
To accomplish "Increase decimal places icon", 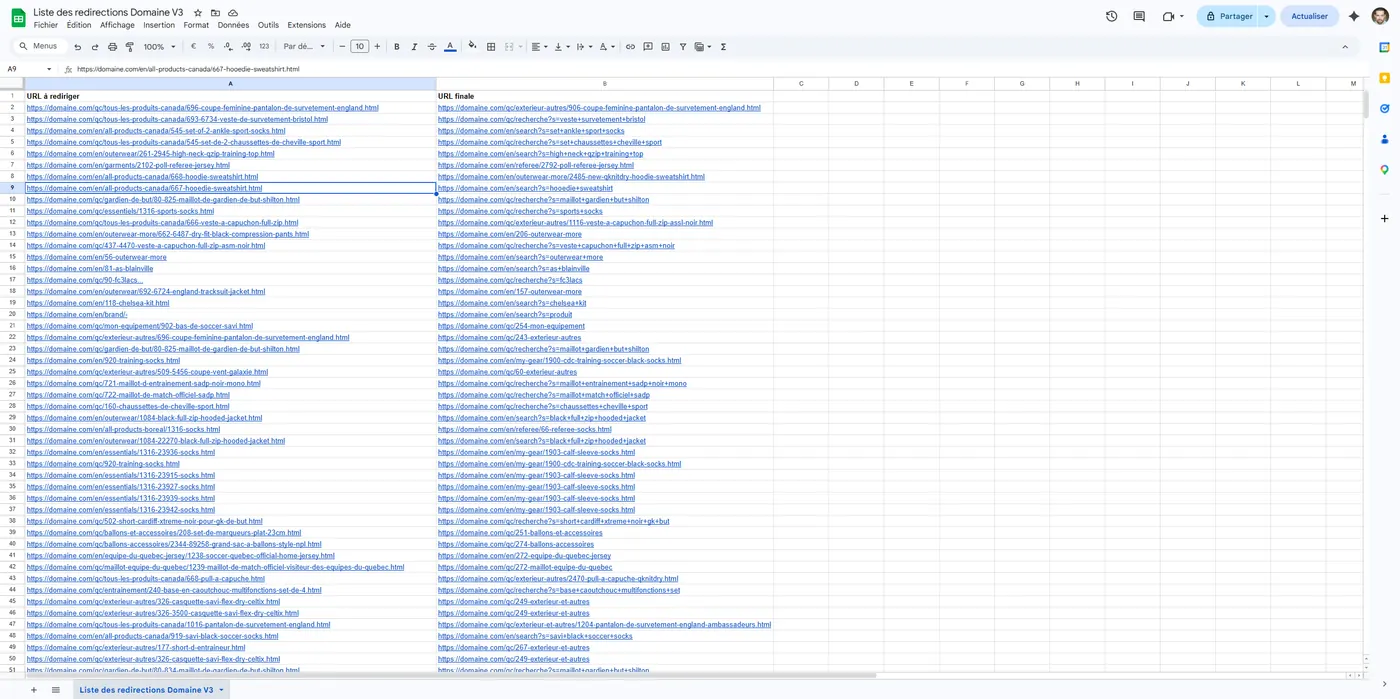I will 246,47.
